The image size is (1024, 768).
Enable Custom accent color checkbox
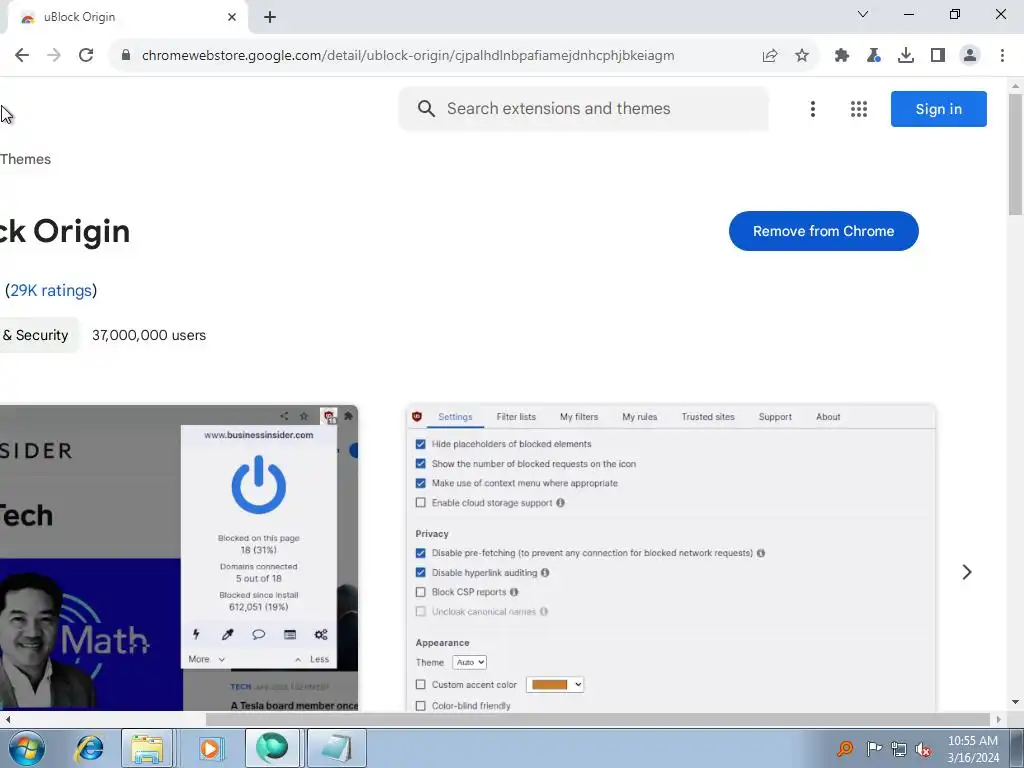421,684
